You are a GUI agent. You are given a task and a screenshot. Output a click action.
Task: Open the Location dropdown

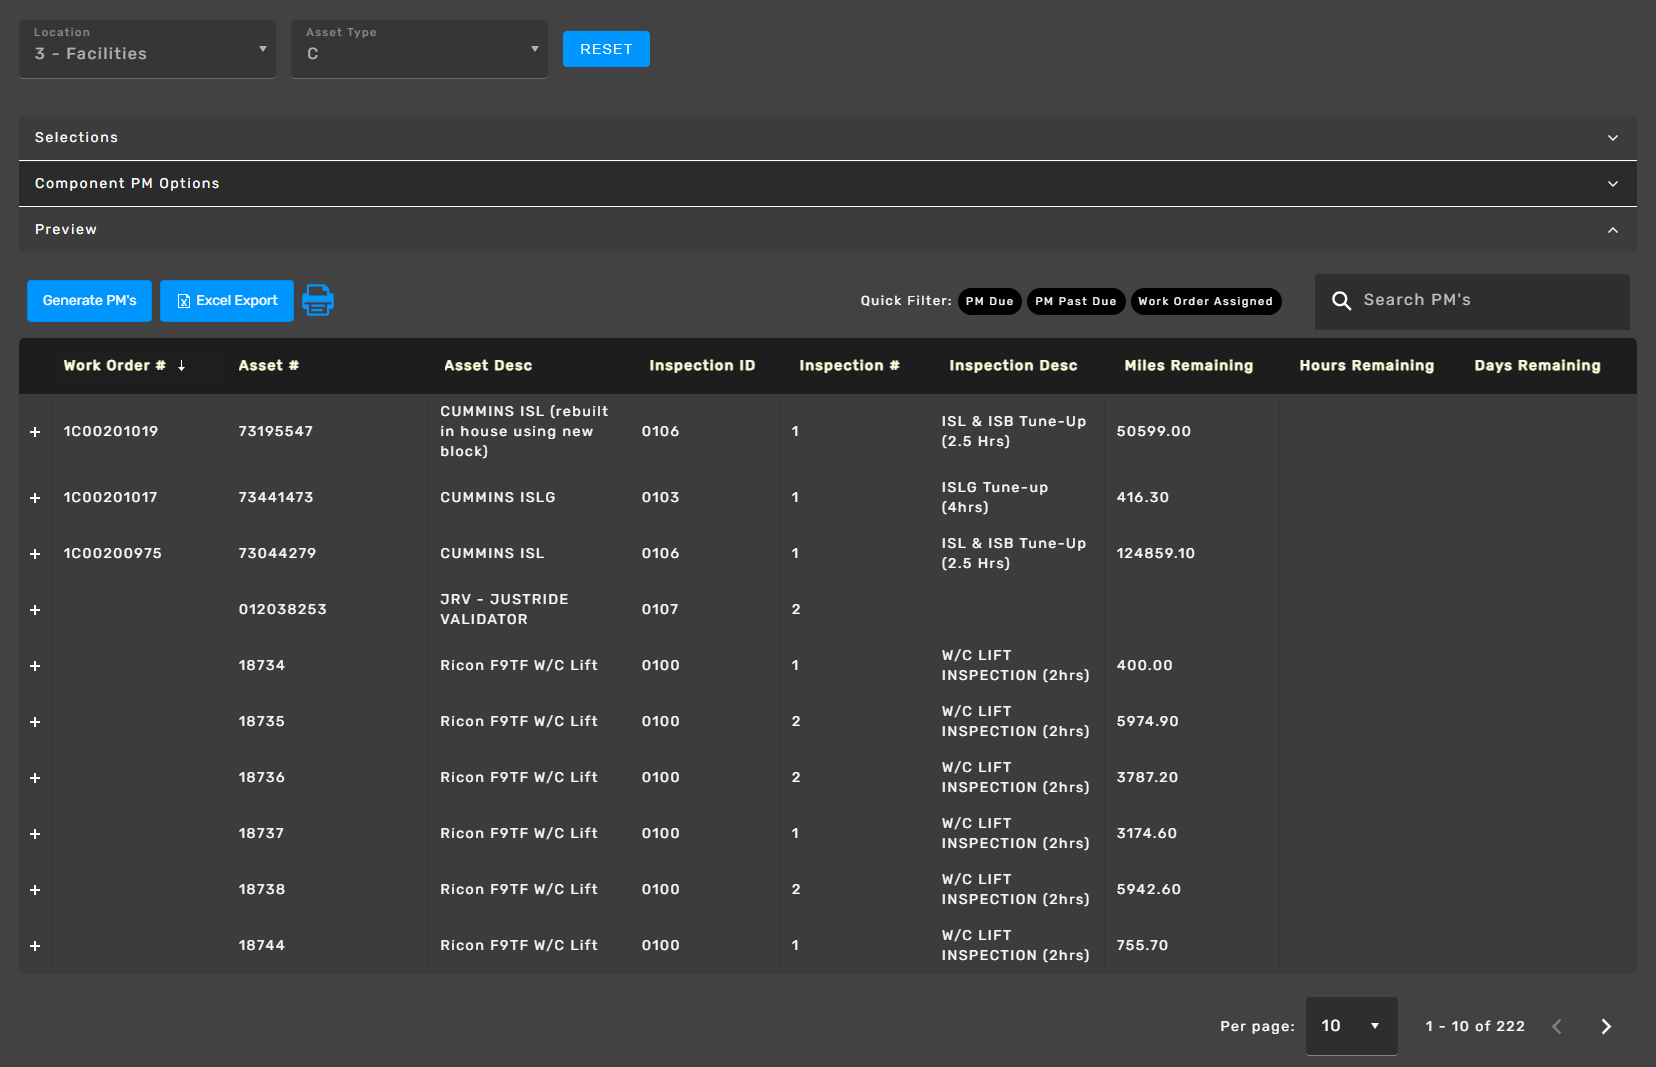click(148, 49)
